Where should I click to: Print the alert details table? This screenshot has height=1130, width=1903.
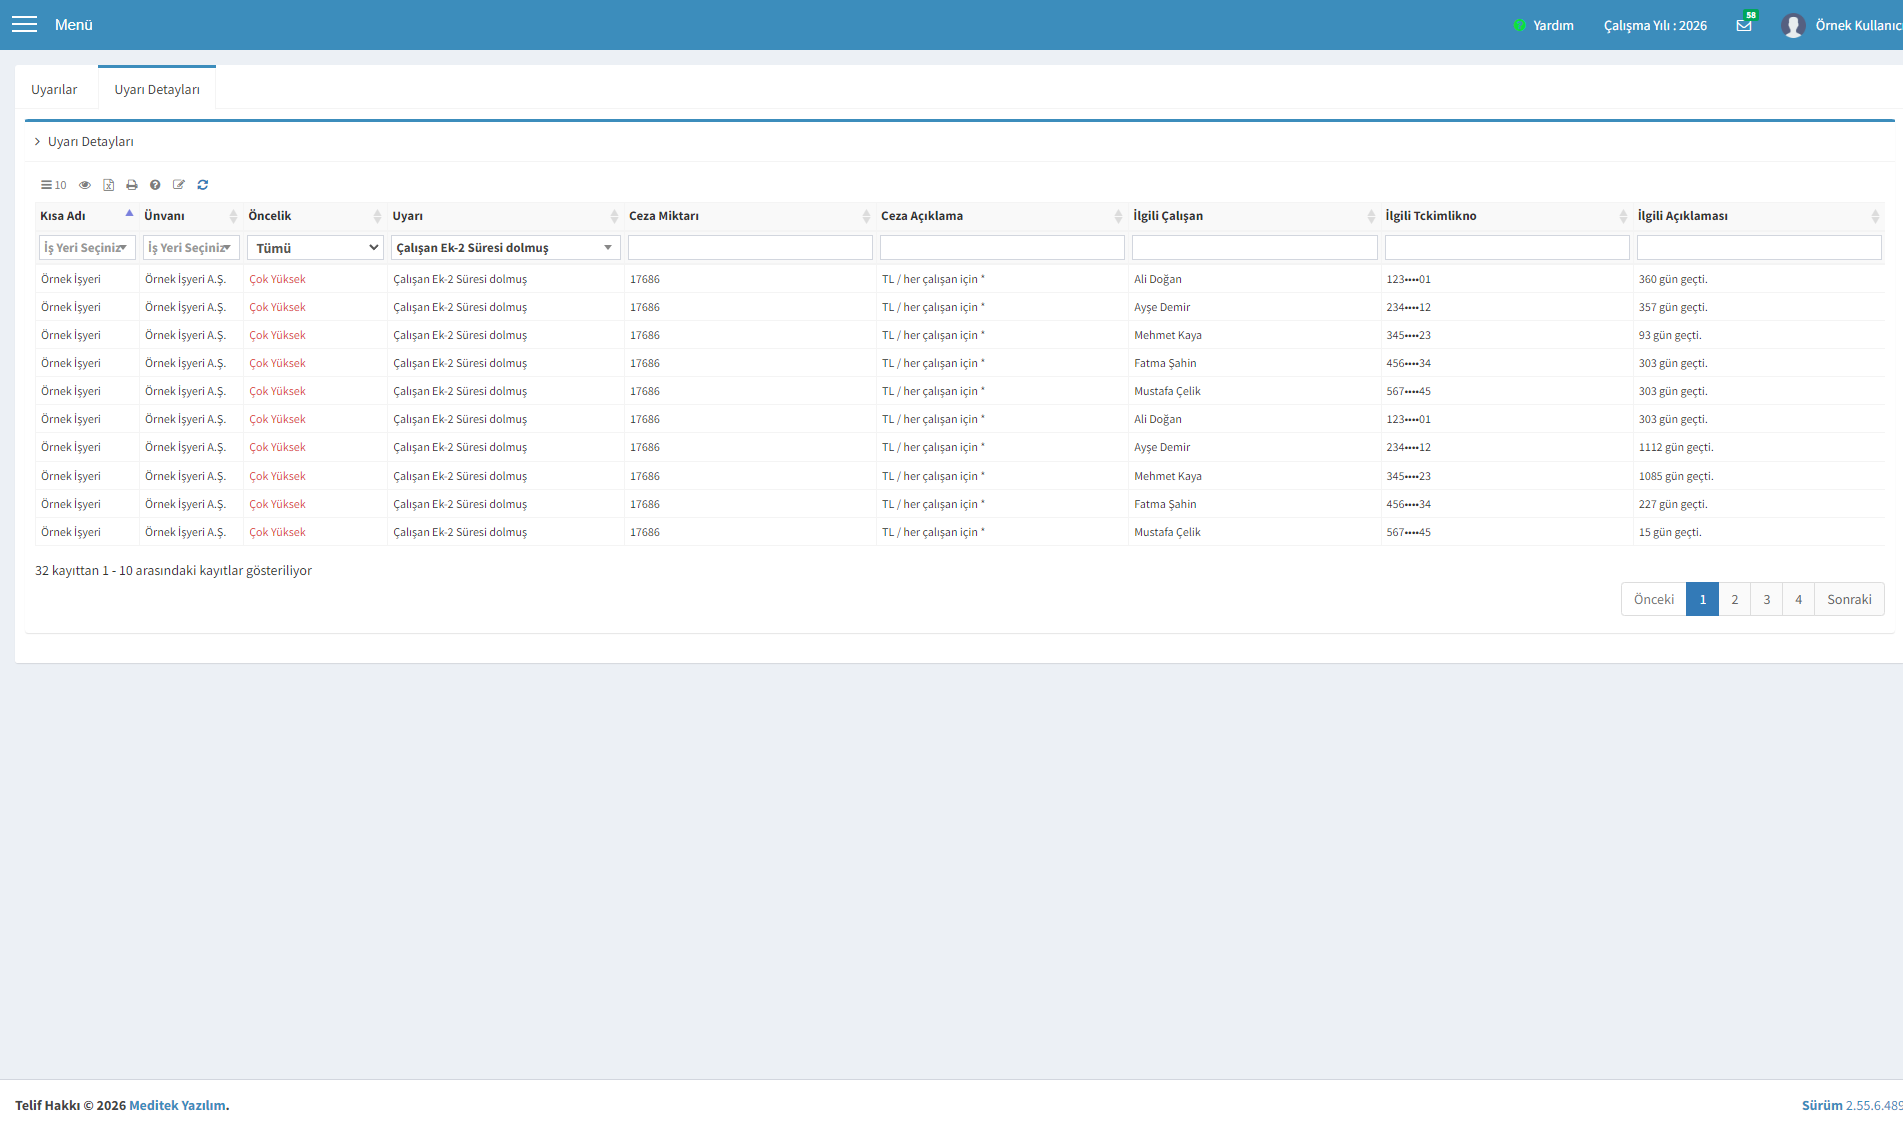click(132, 185)
